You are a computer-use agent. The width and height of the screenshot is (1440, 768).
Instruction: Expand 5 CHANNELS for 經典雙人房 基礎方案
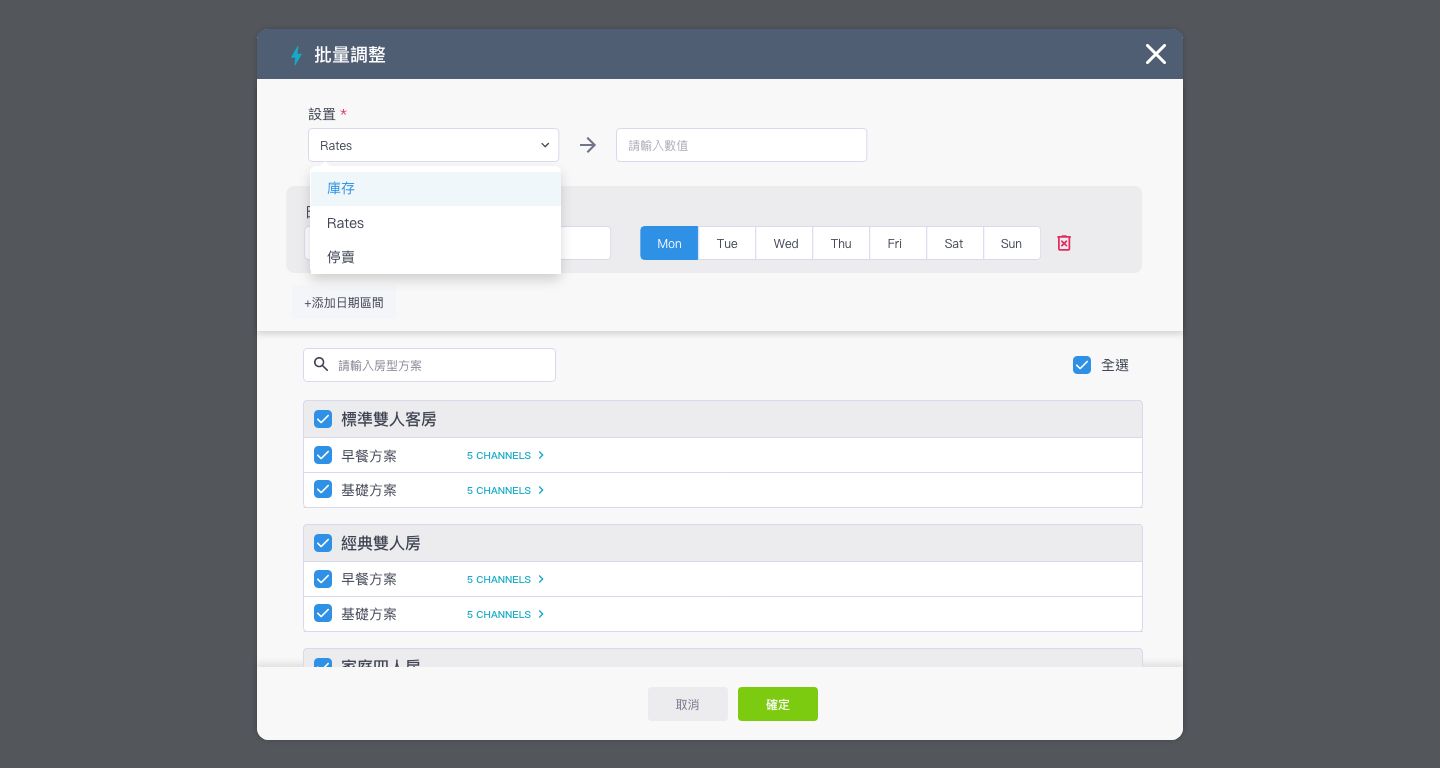[x=505, y=614]
